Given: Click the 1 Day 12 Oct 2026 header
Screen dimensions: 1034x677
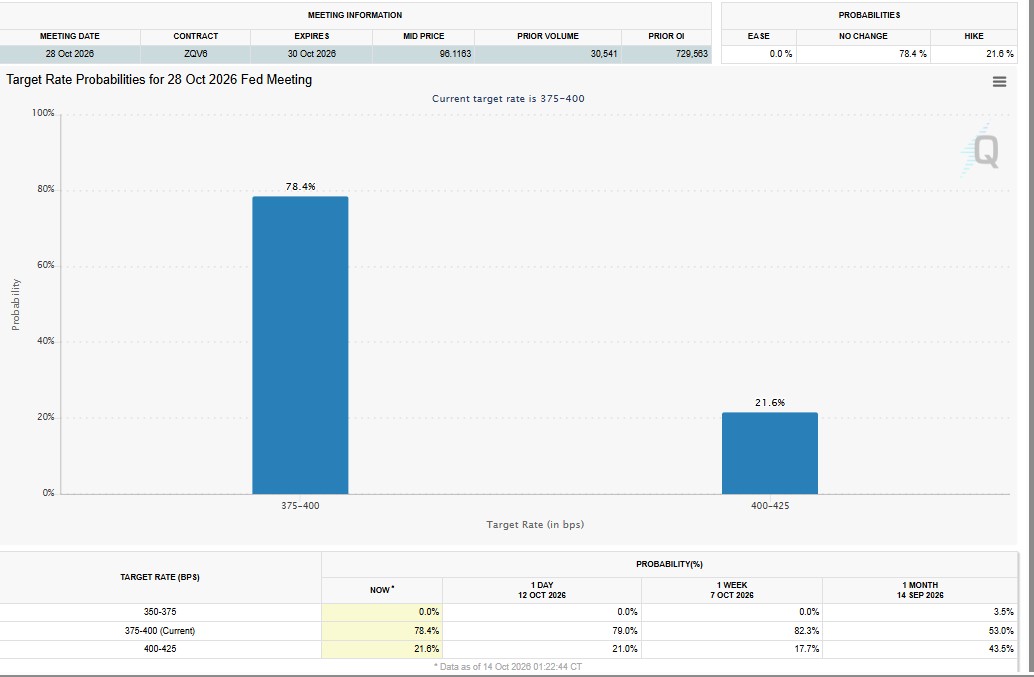Looking at the screenshot, I should click(541, 590).
